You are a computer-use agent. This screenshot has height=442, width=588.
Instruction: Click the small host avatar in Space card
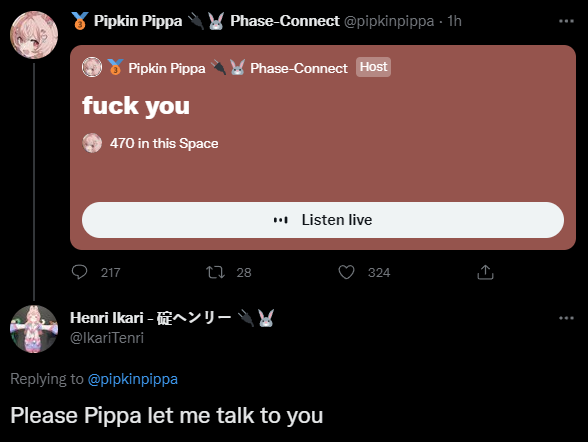point(92,67)
